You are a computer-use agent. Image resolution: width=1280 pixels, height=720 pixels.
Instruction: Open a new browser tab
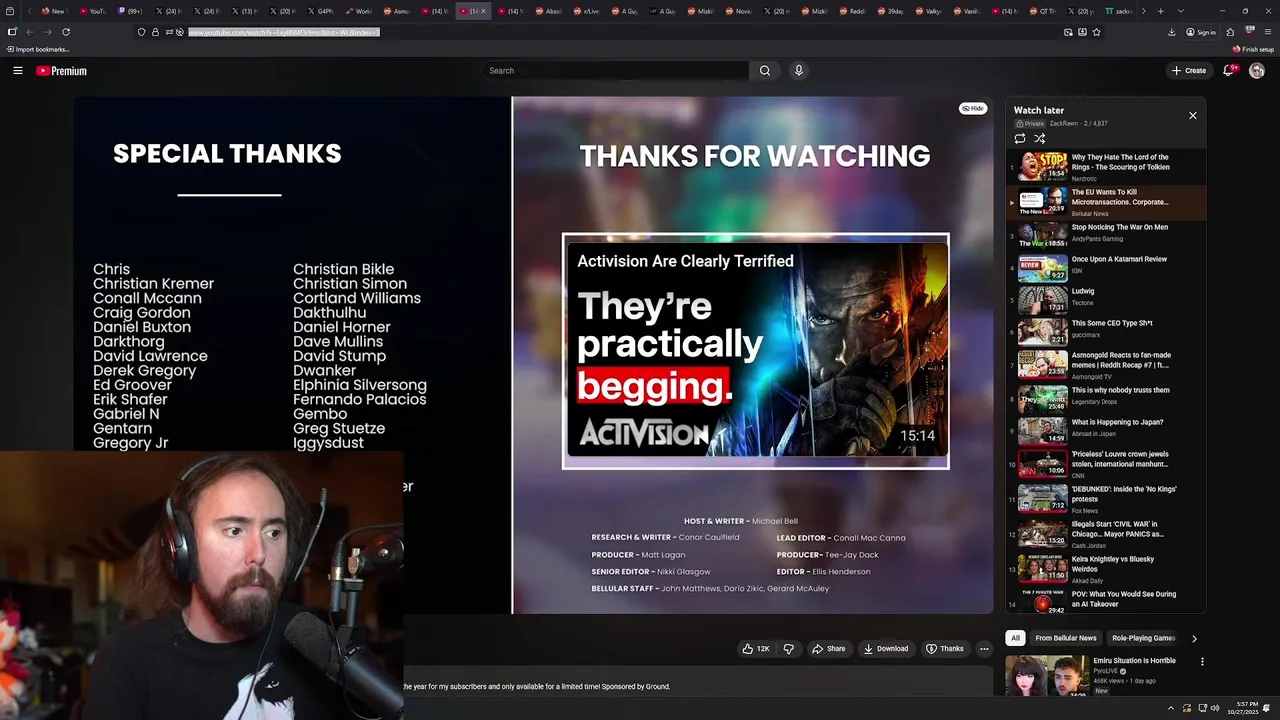click(x=1160, y=11)
